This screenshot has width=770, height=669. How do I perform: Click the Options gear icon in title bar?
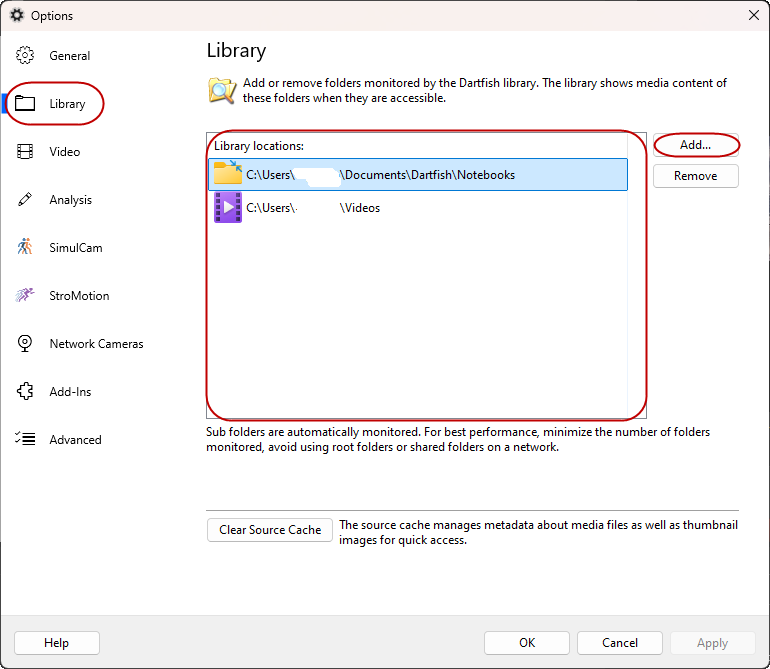(x=17, y=15)
